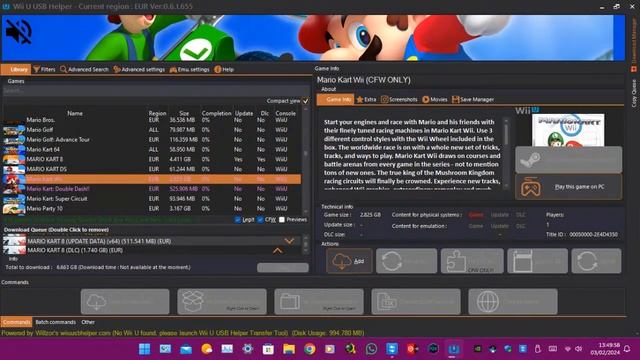Click the floppy disk save action icon
This screenshot has height=360, width=640.
(x=537, y=261)
